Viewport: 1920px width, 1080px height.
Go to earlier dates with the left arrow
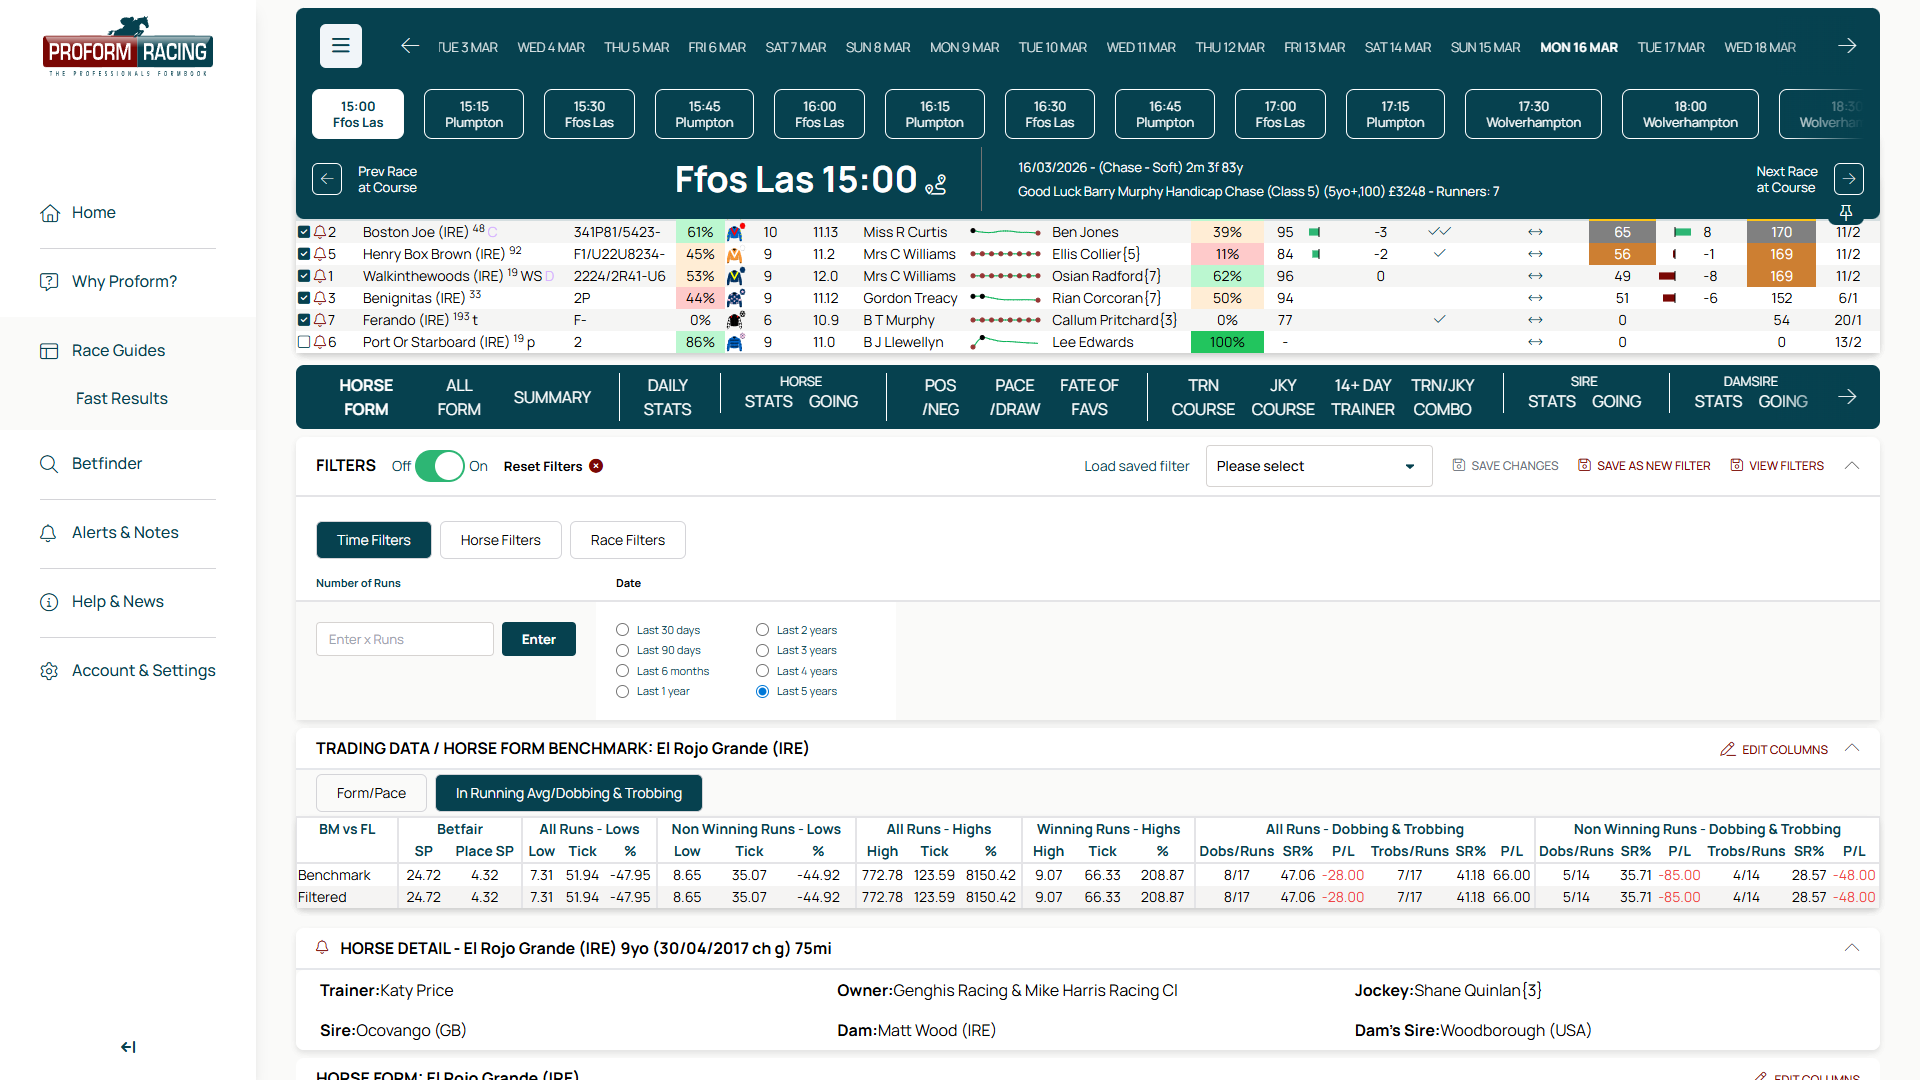(x=410, y=46)
